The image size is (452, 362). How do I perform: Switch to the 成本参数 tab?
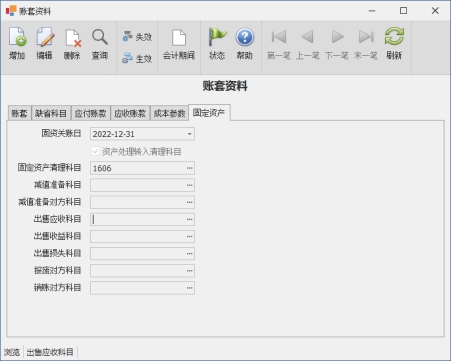169,113
